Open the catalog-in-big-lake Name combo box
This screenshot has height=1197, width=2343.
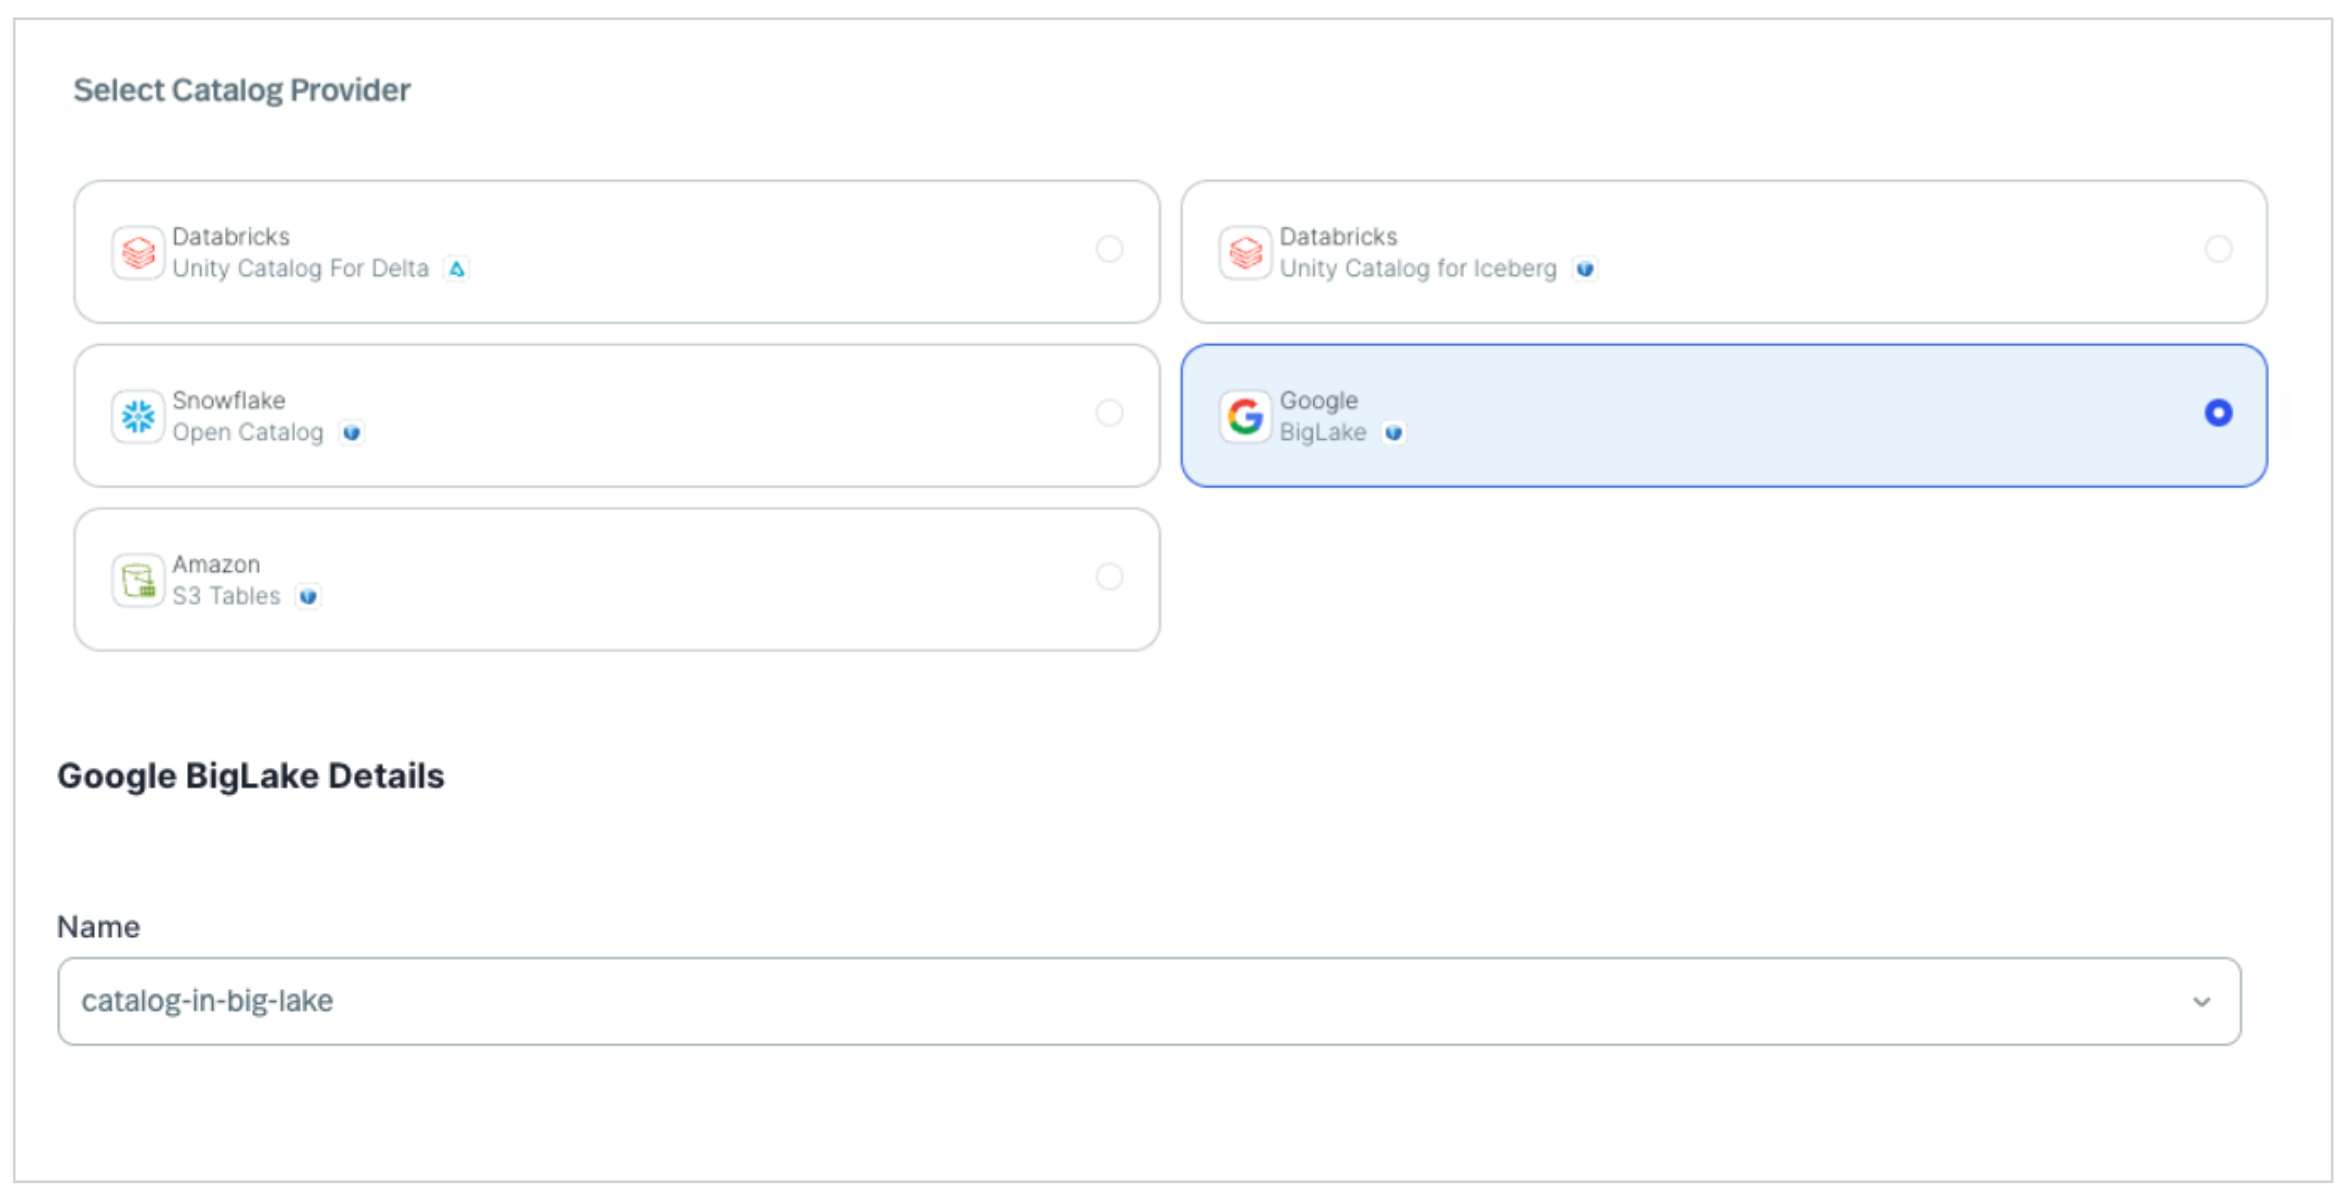point(1100,1002)
